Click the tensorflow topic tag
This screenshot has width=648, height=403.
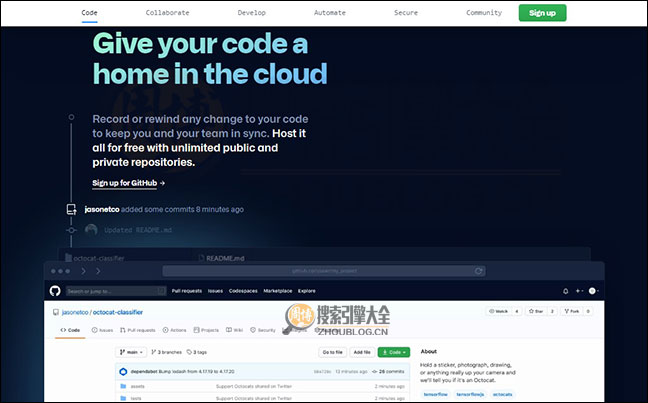click(x=436, y=394)
